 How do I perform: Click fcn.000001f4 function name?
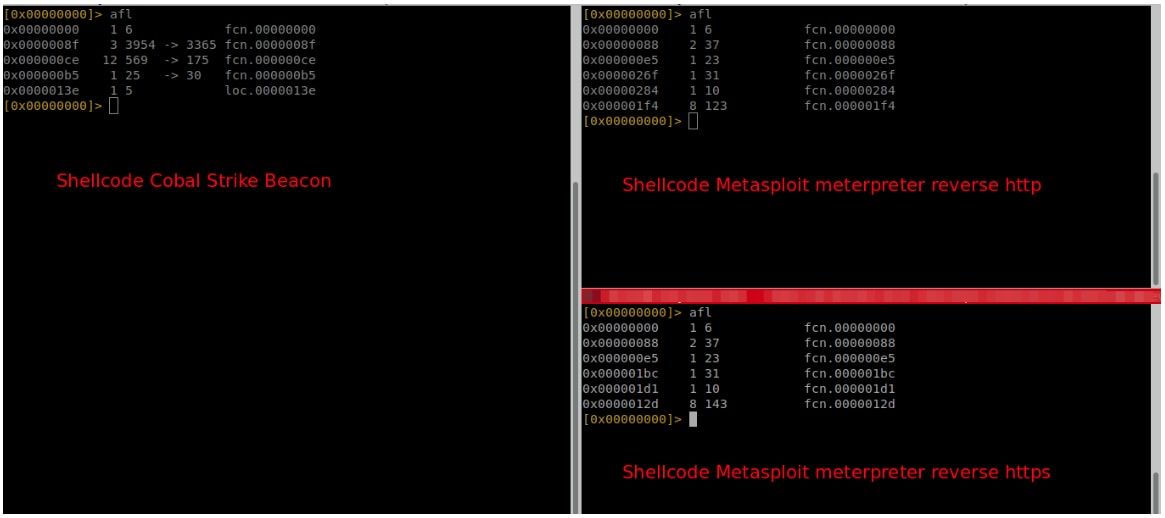pos(850,106)
